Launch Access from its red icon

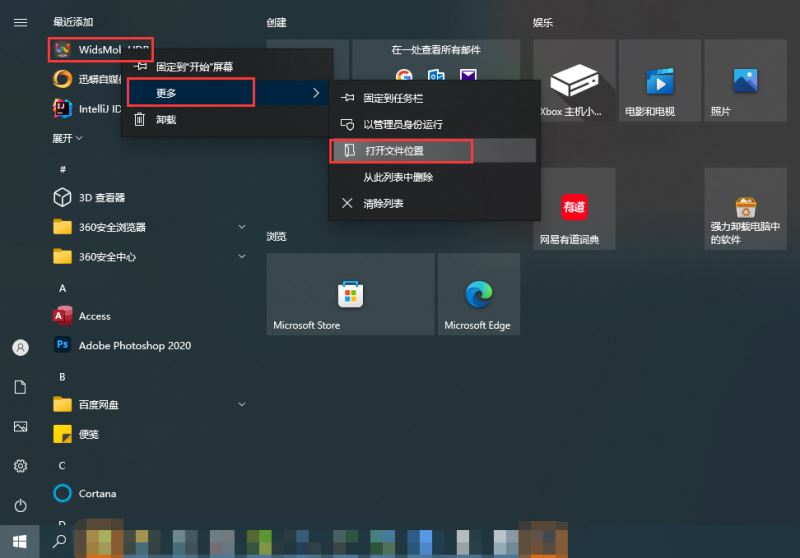(62, 316)
